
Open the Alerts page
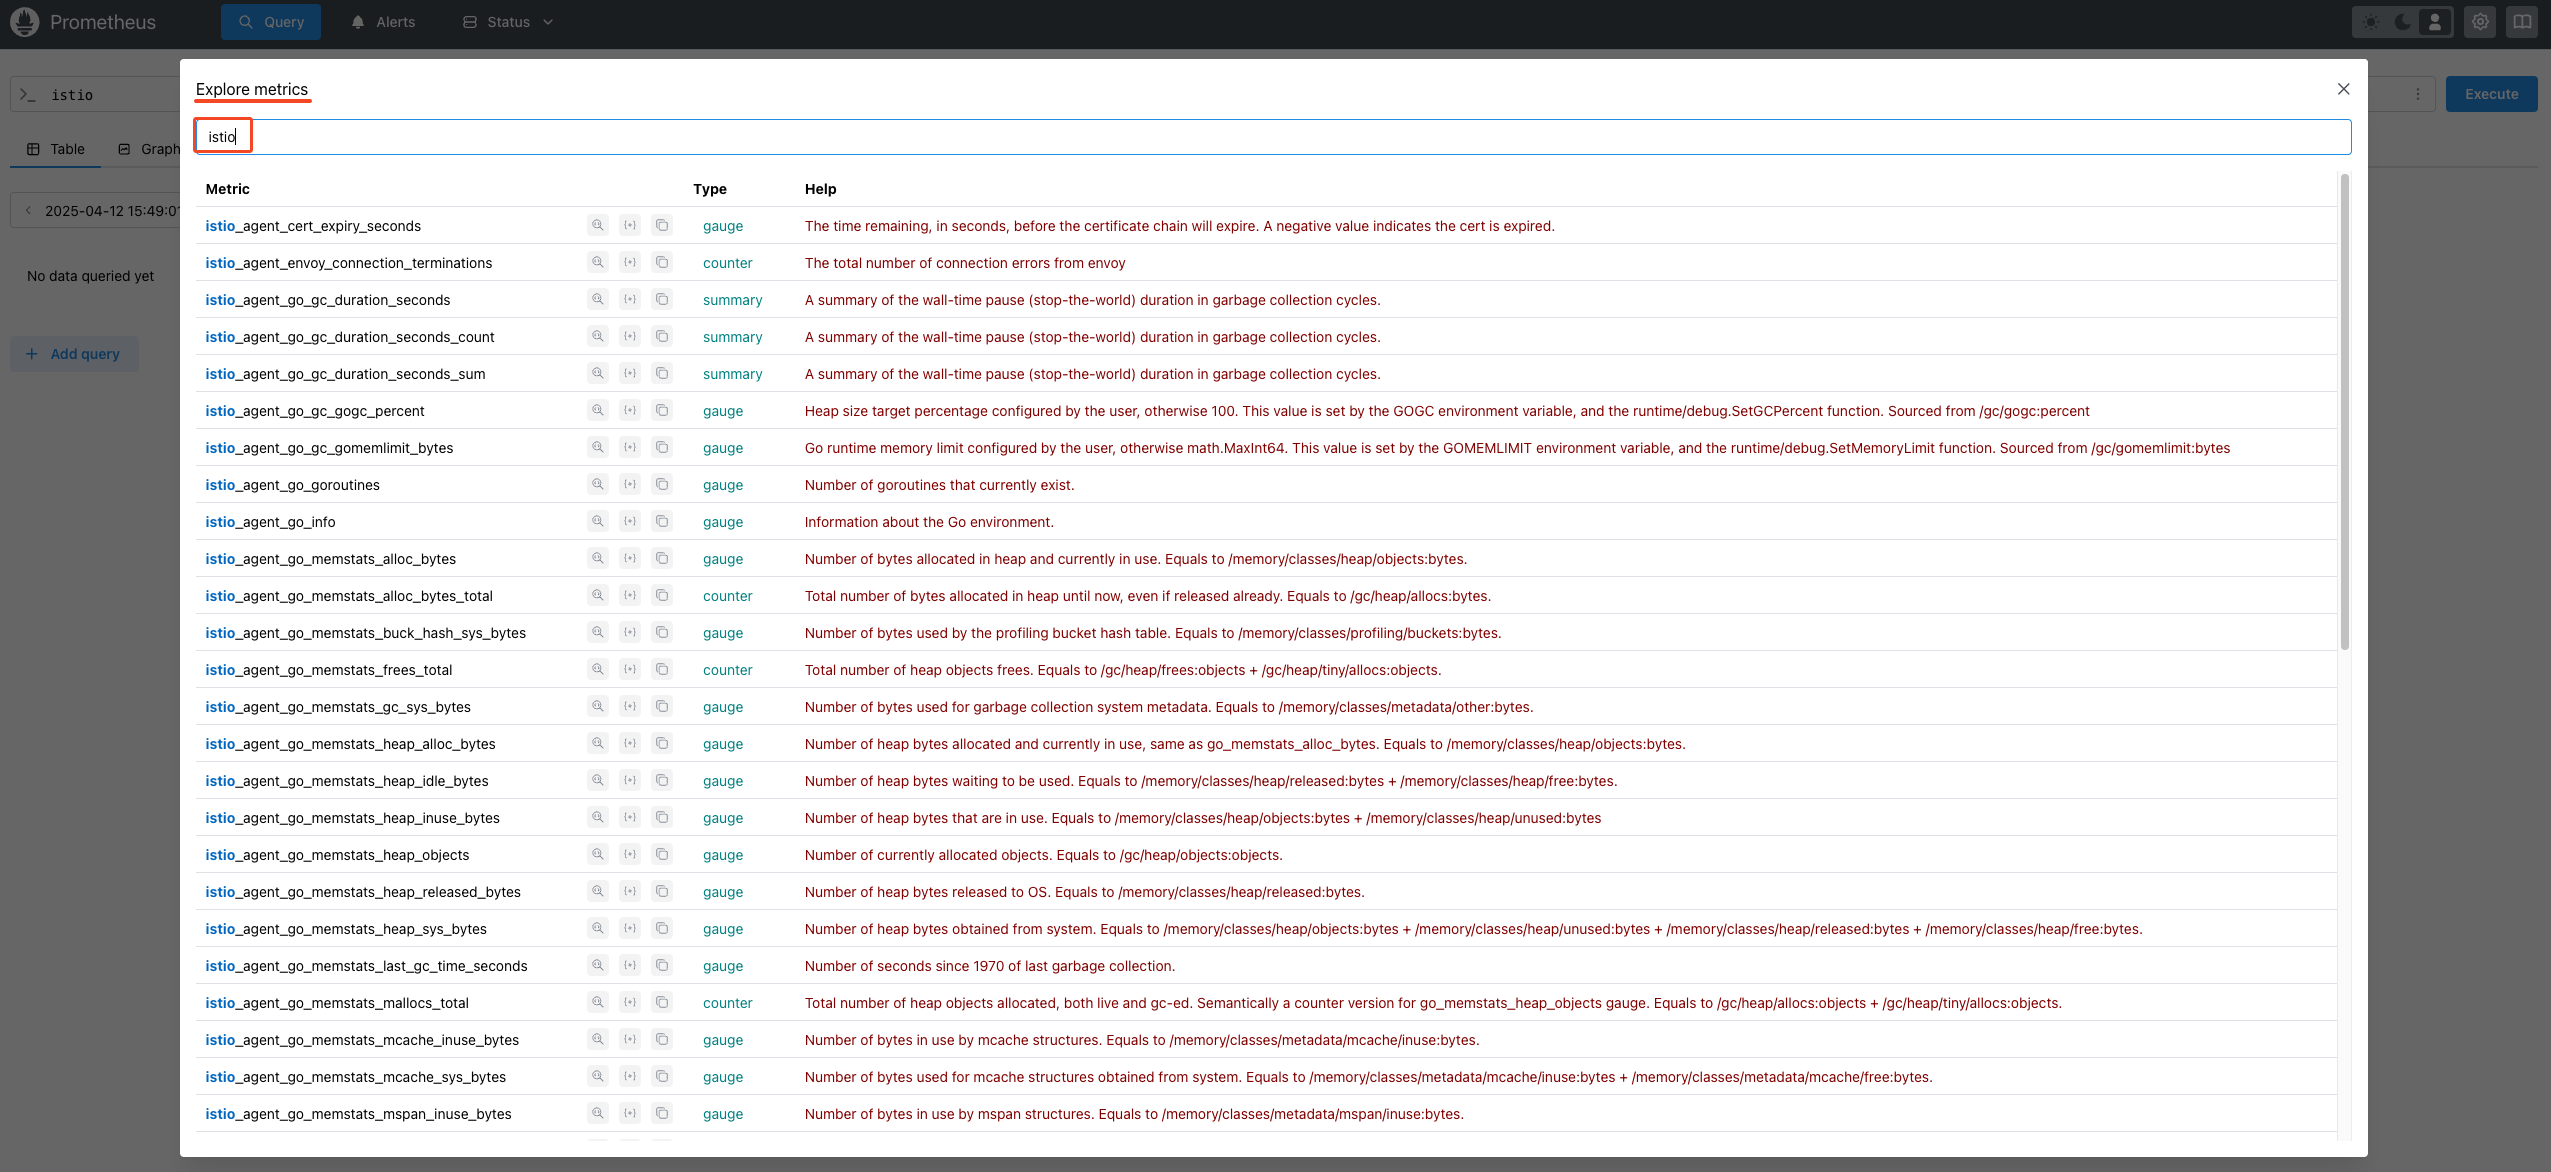(384, 22)
